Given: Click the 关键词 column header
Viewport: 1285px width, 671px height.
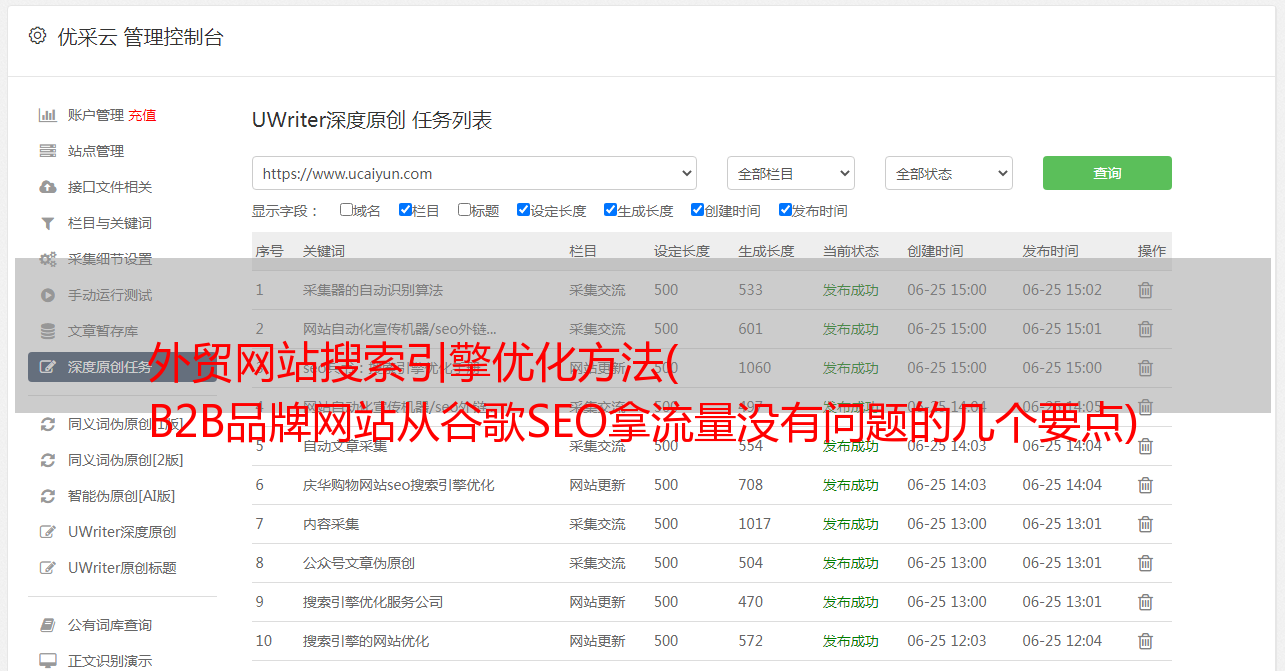Looking at the screenshot, I should [x=324, y=251].
